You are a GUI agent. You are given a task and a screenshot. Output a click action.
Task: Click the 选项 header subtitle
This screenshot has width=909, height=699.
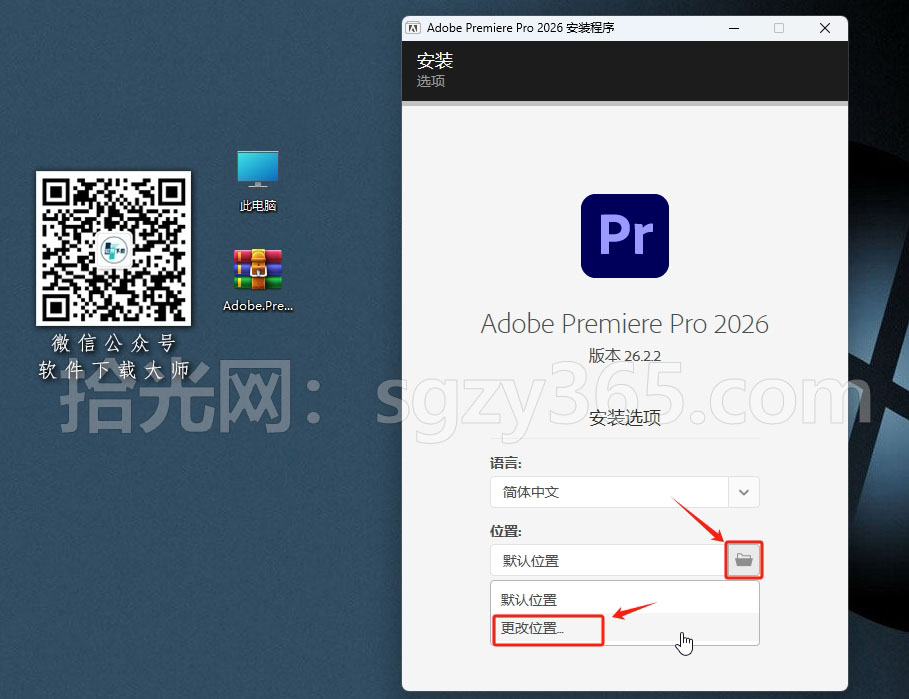point(431,81)
